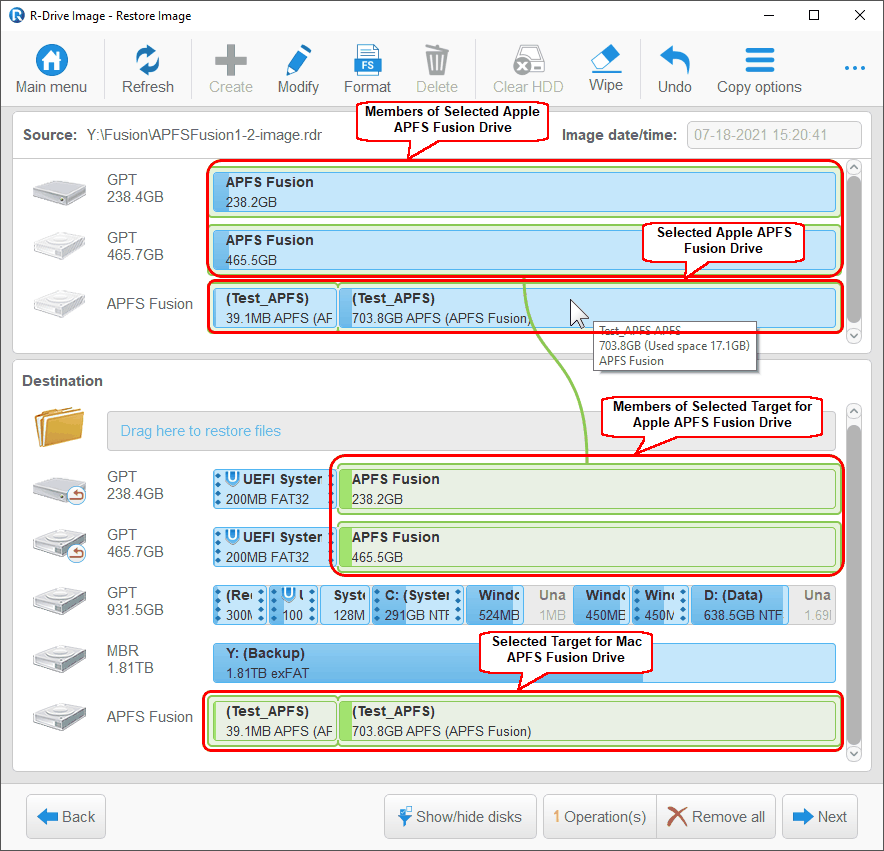The width and height of the screenshot is (884, 851).
Task: Select destination APFS Fusion 238.2GB partition
Action: click(x=587, y=489)
